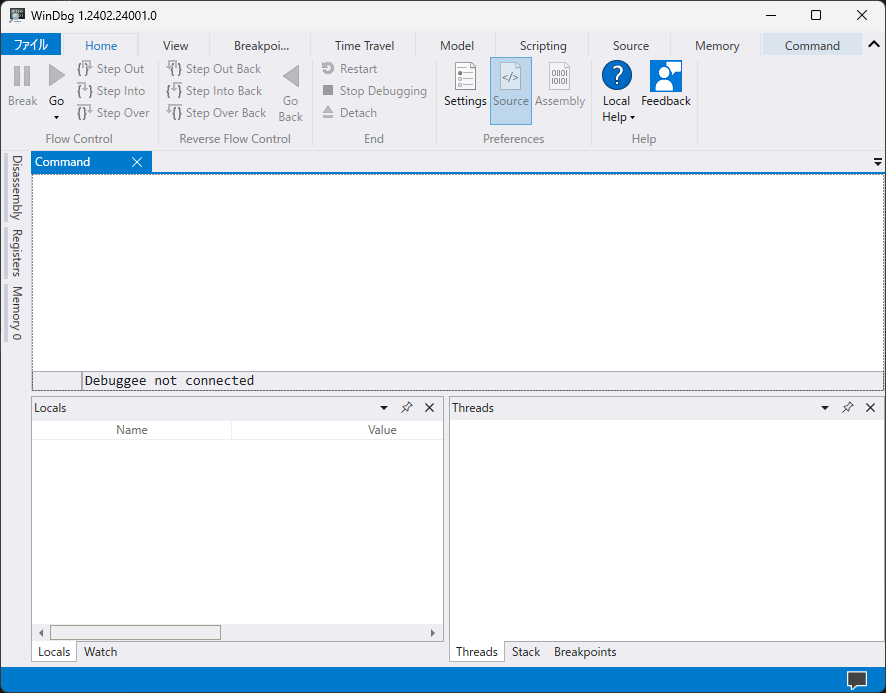Click the Locals right scroll arrow

pyautogui.click(x=433, y=633)
